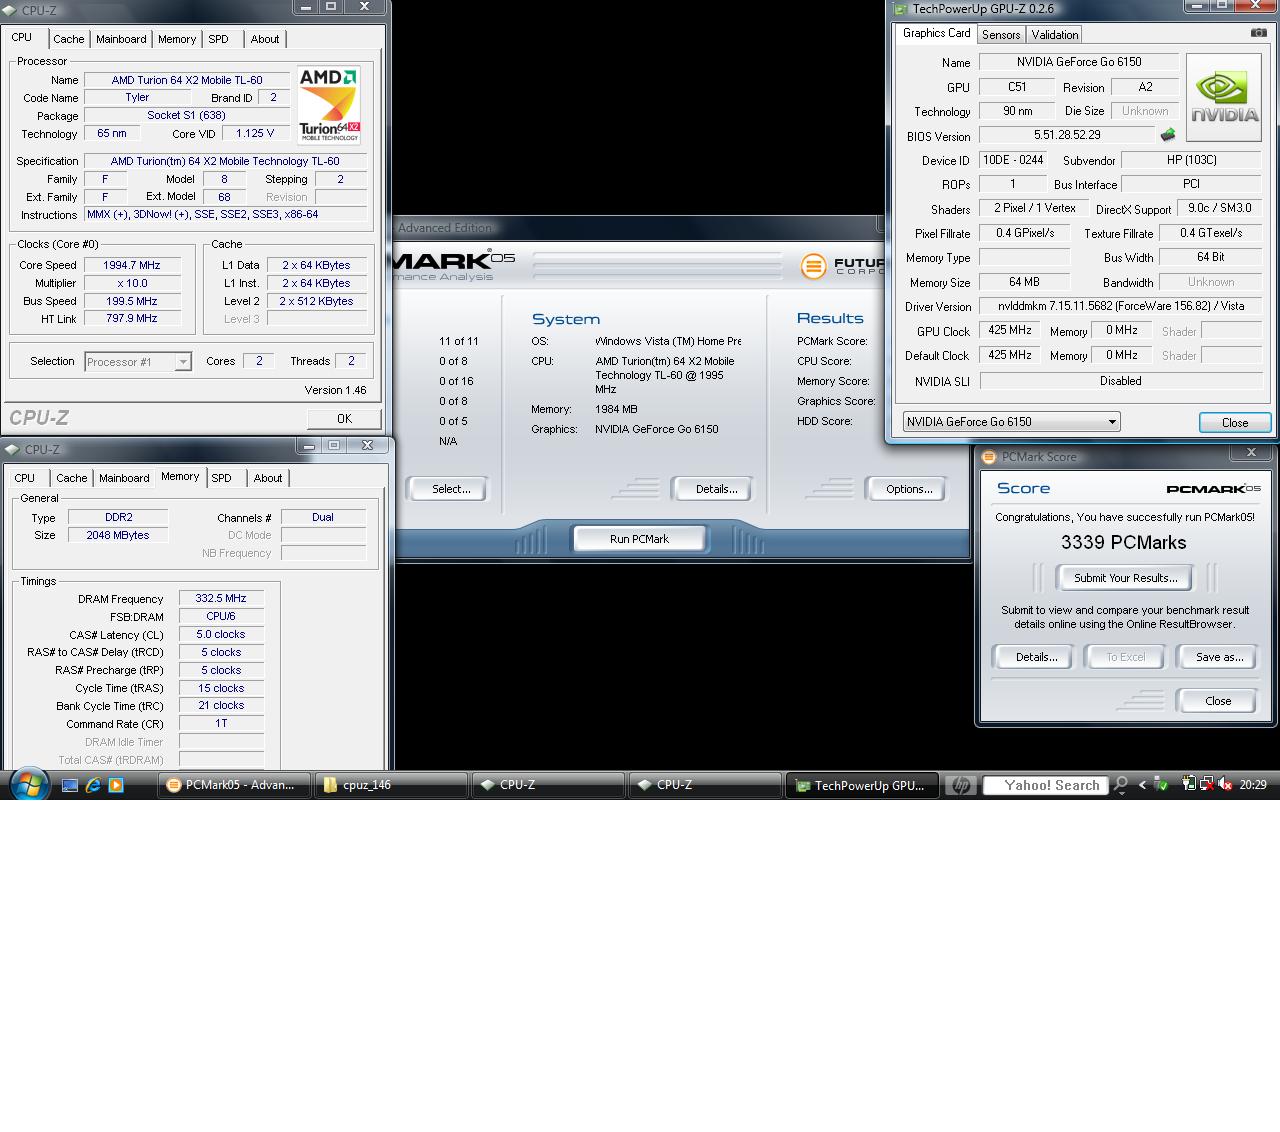
Task: Click Run PCMark button
Action: 639,538
